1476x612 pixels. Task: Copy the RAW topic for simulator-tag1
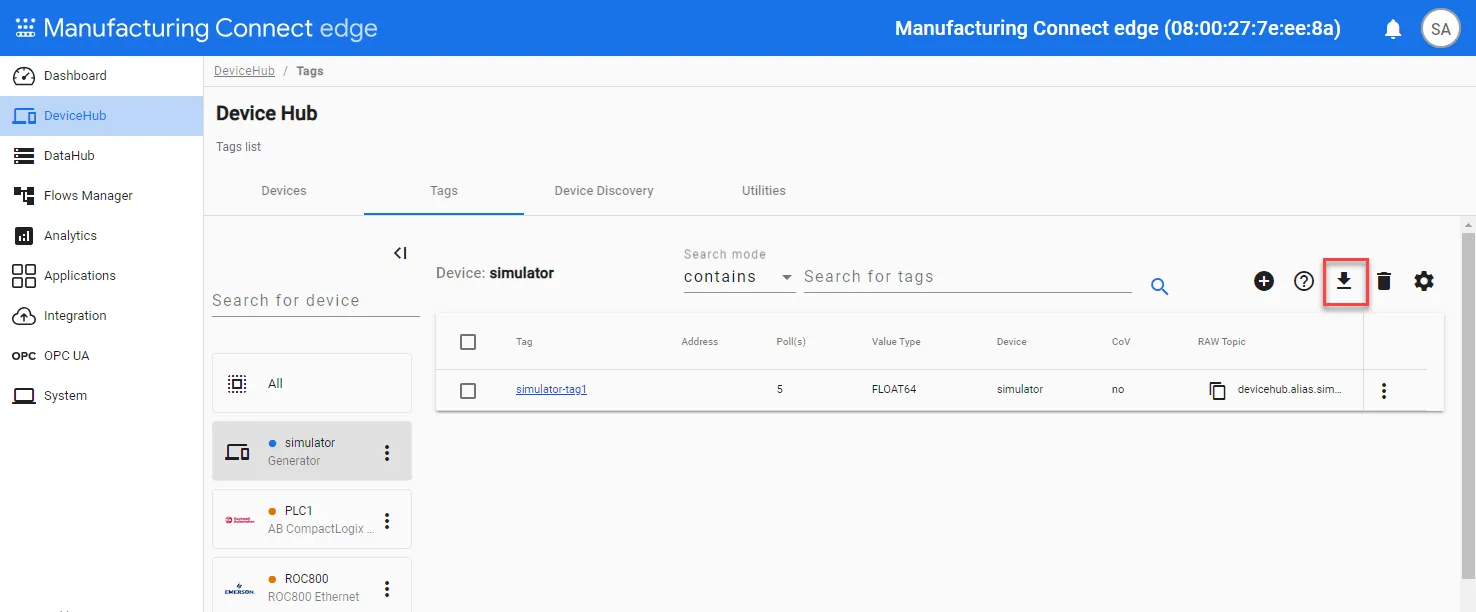click(x=1217, y=390)
